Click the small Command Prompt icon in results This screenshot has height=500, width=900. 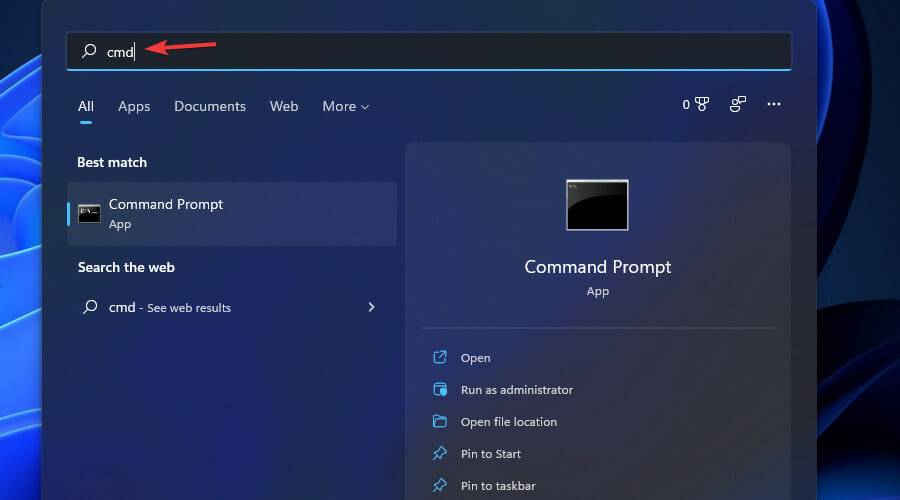point(89,214)
